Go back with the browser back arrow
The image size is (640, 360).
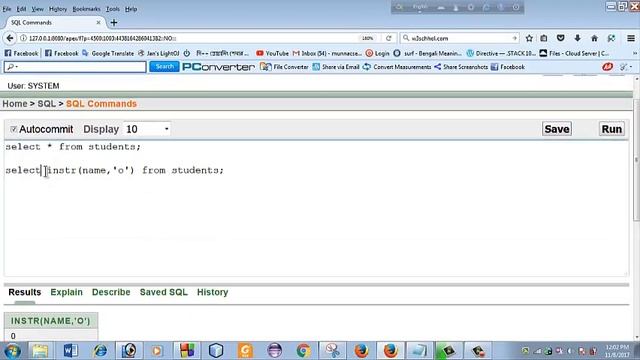tap(10, 38)
